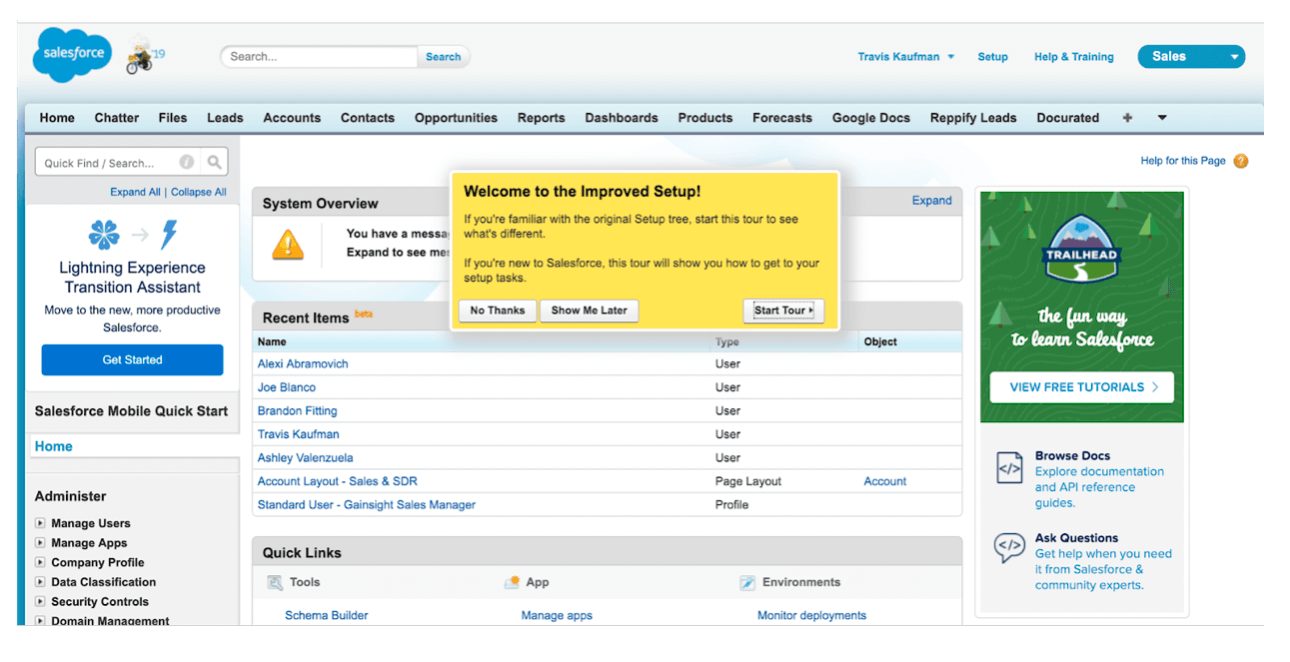Click the Salesforce cloud logo
This screenshot has width=1290, height=662.
point(72,54)
